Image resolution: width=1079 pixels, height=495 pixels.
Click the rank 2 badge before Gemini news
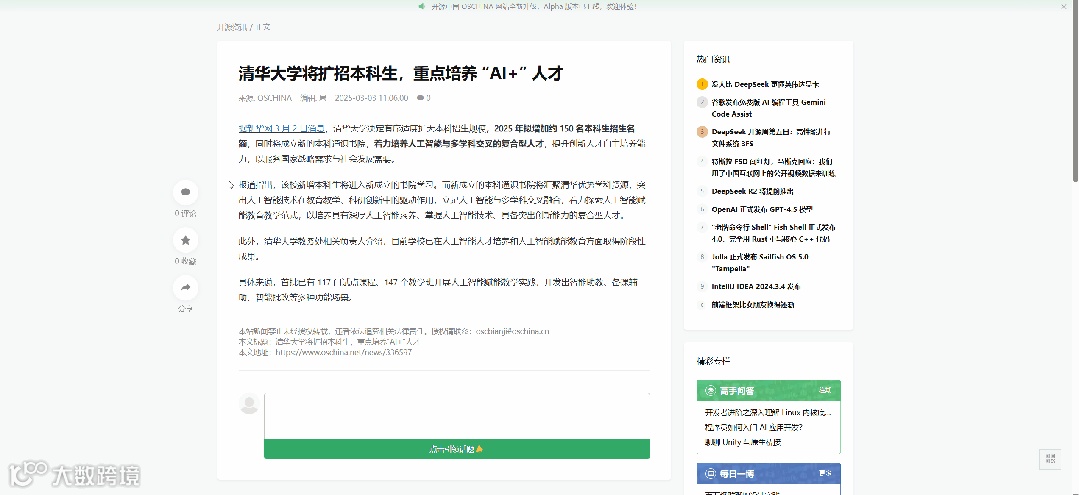702,102
